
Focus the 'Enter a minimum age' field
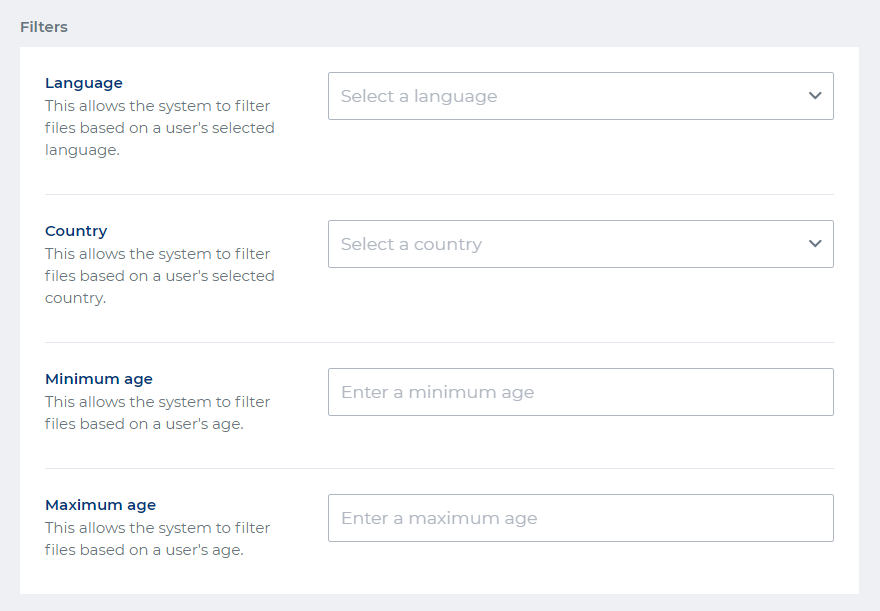[580, 392]
